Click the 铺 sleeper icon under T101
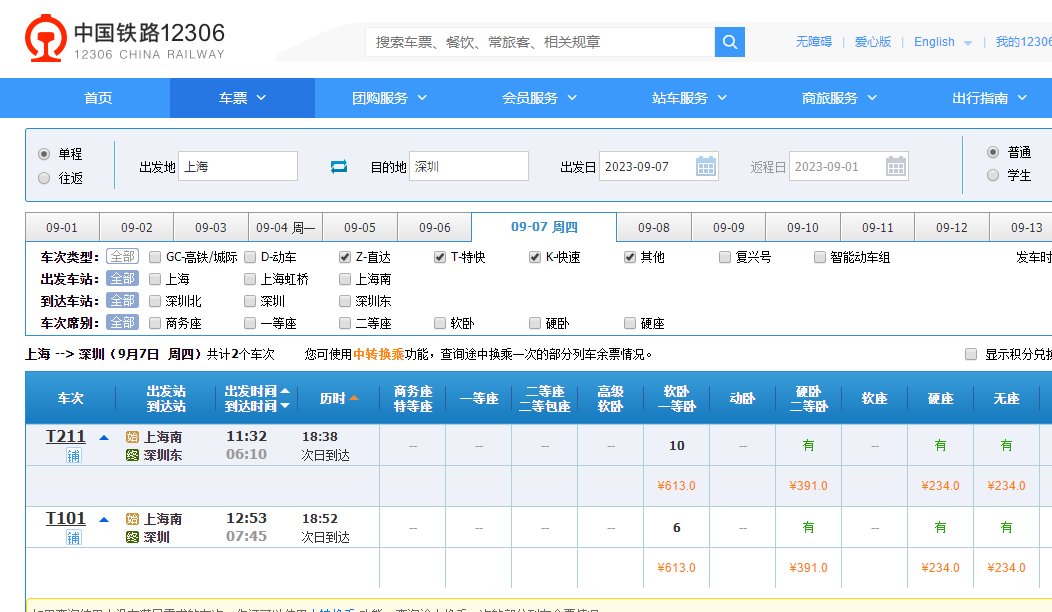The image size is (1052, 612). coord(74,538)
